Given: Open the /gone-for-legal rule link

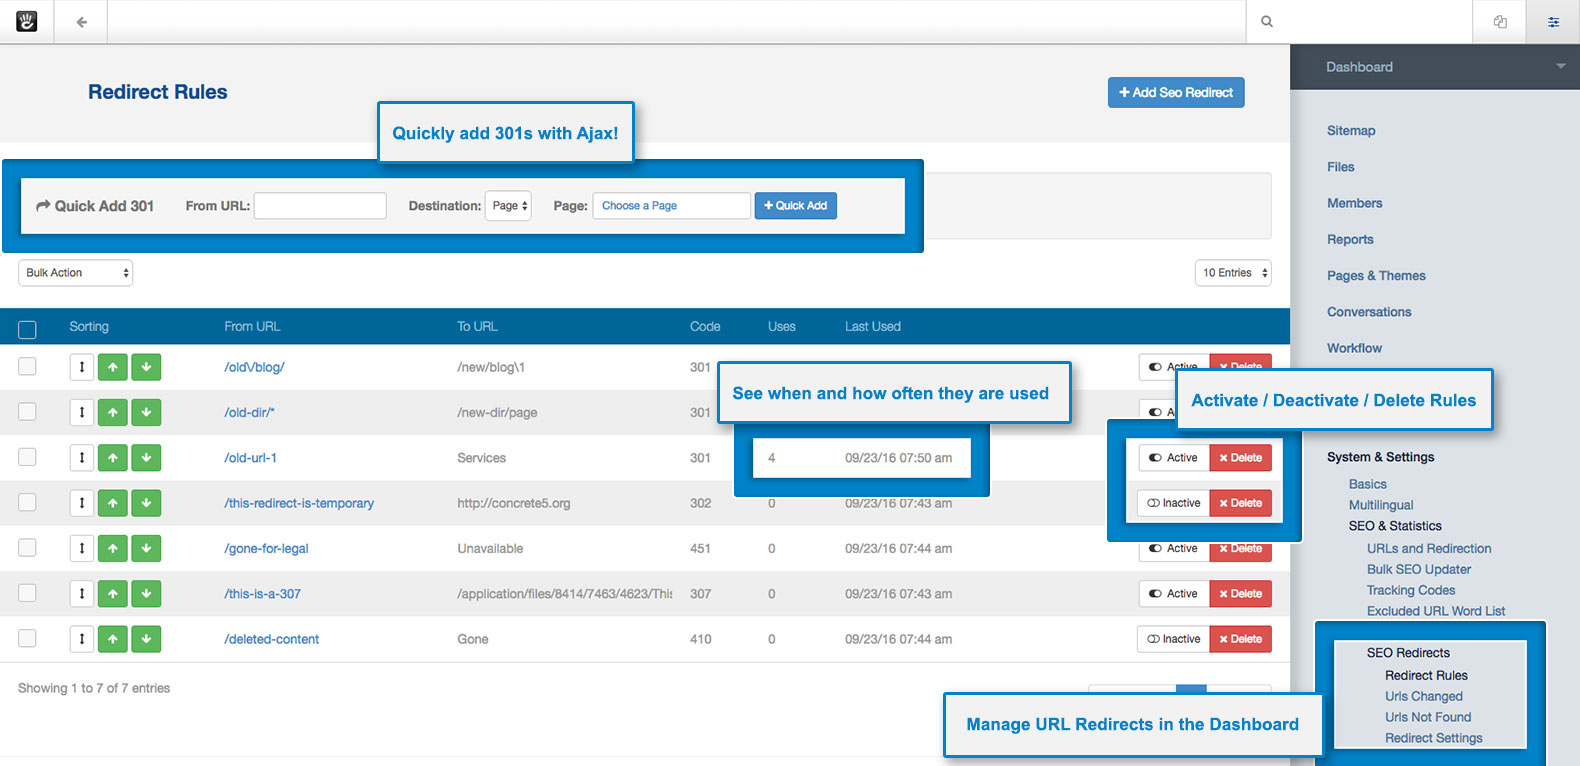Looking at the screenshot, I should (x=266, y=549).
